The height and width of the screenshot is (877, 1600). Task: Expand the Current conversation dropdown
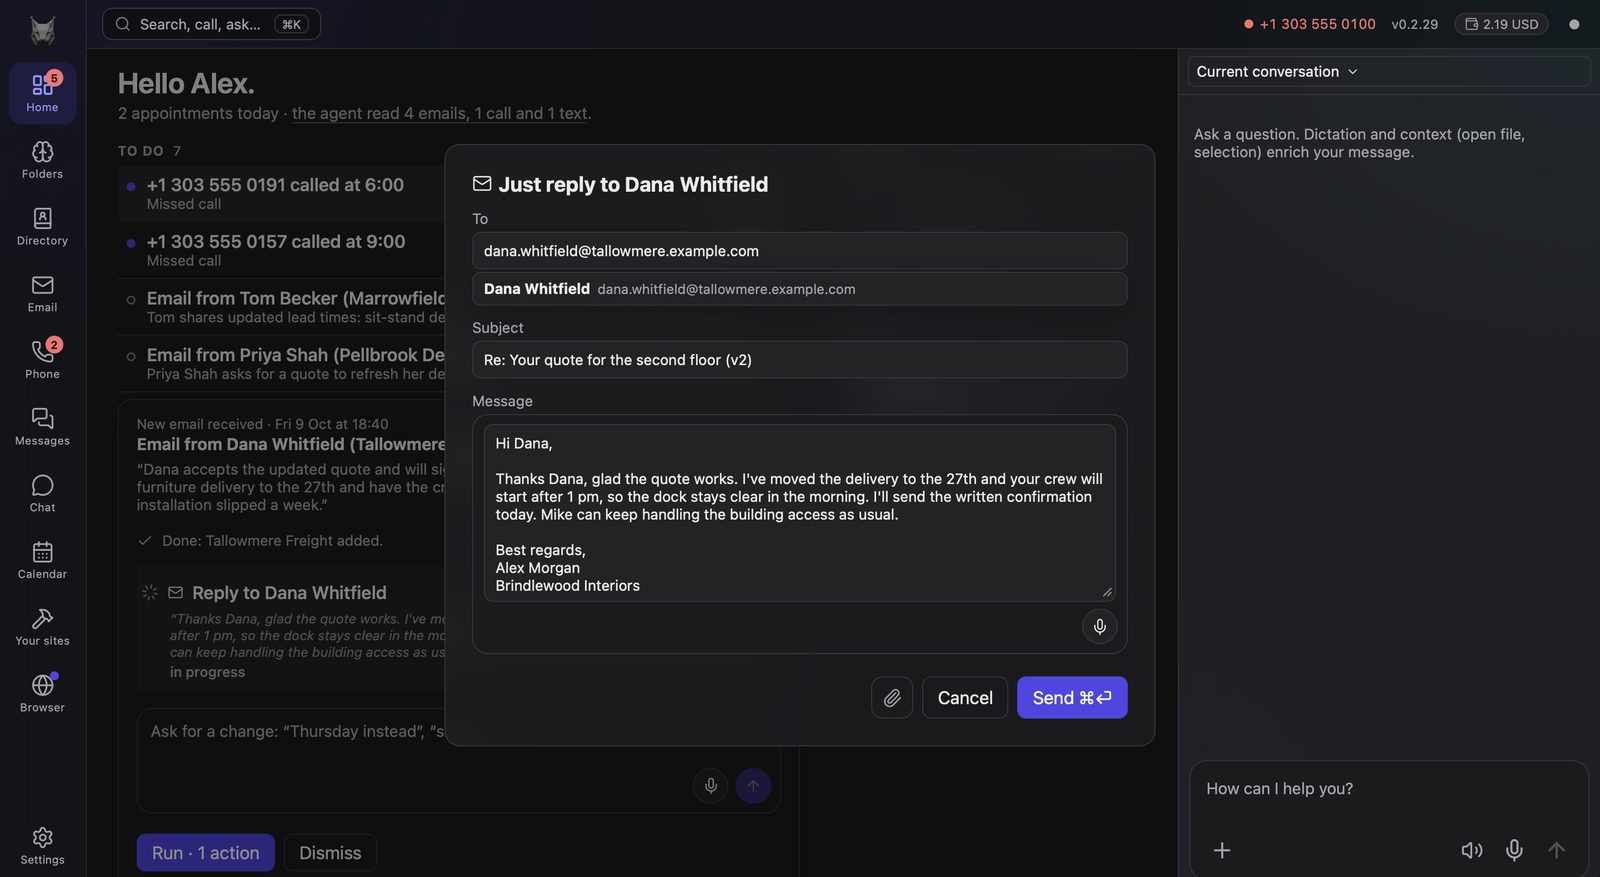point(1388,72)
